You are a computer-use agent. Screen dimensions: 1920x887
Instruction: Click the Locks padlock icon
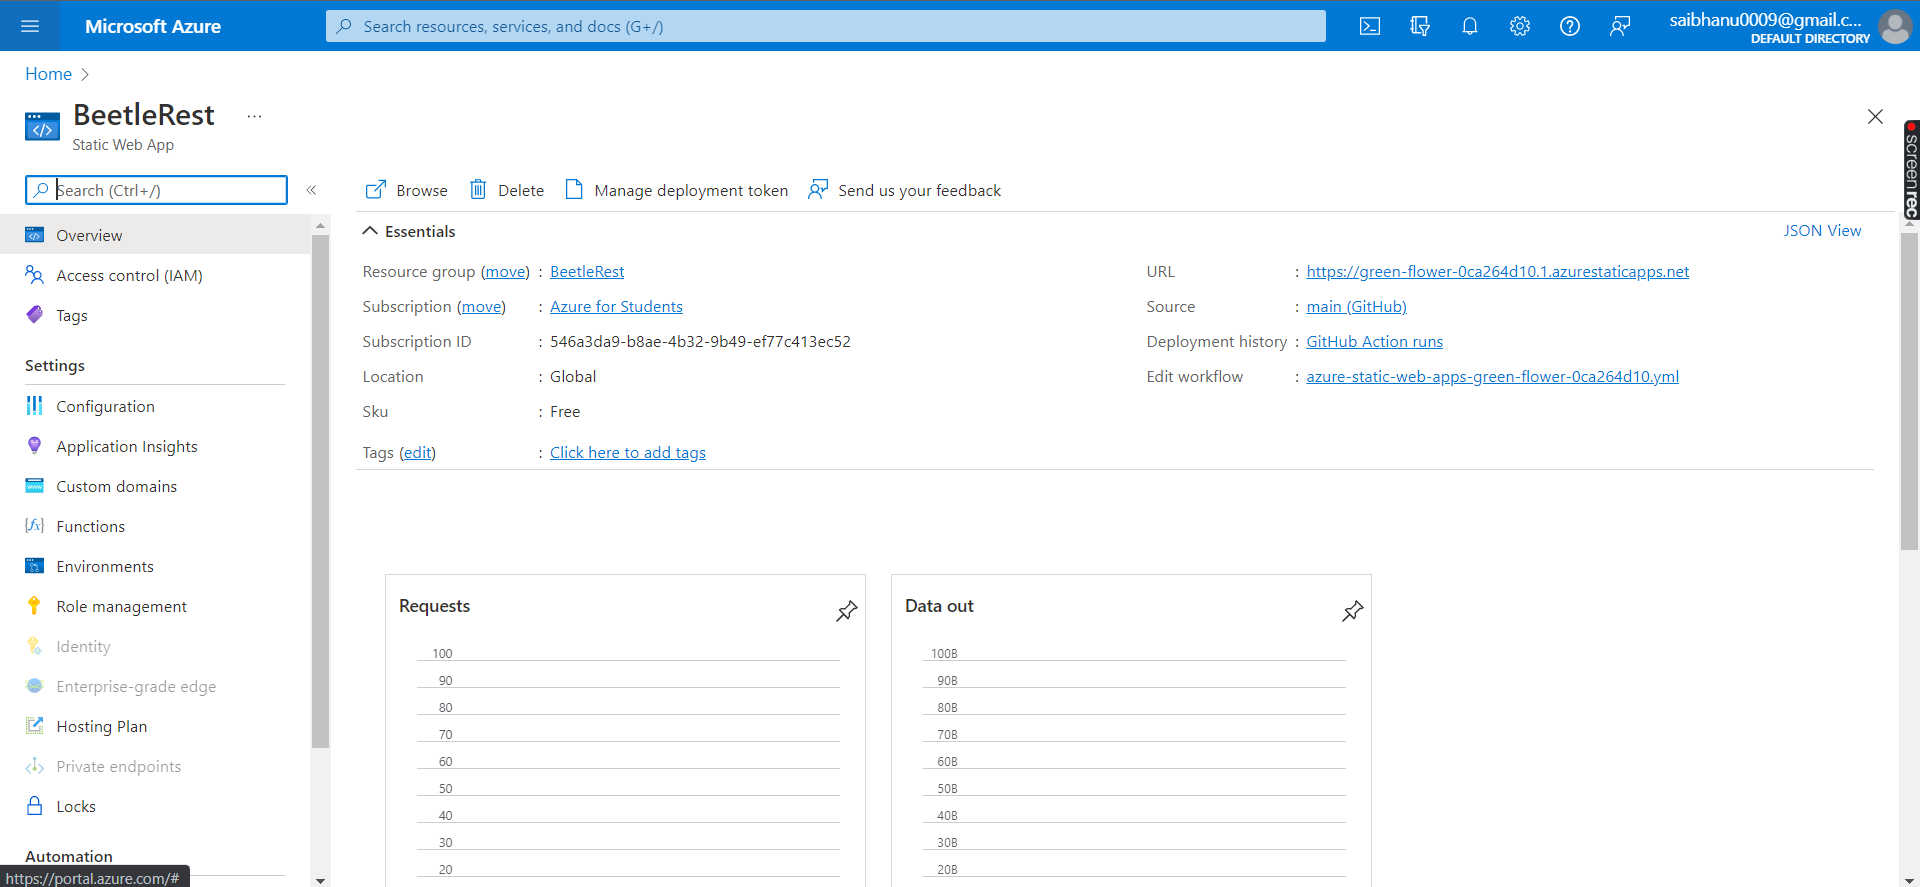click(x=34, y=805)
